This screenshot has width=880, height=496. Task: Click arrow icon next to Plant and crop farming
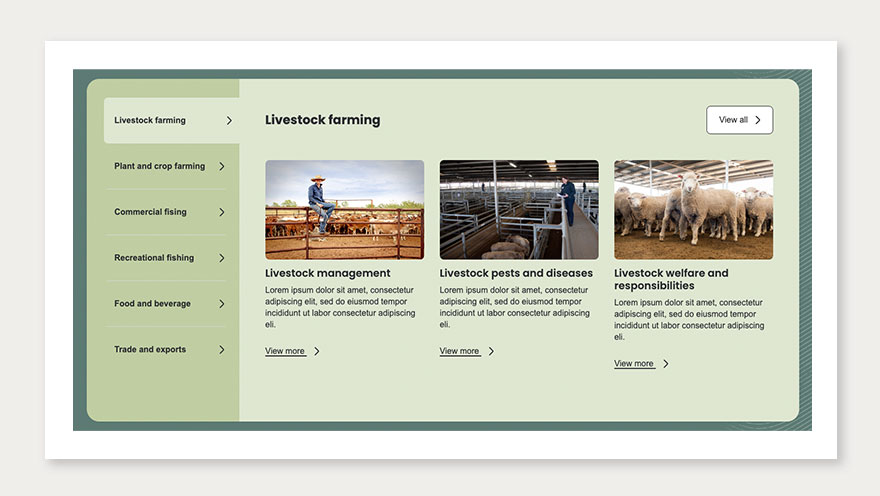pyautogui.click(x=222, y=167)
